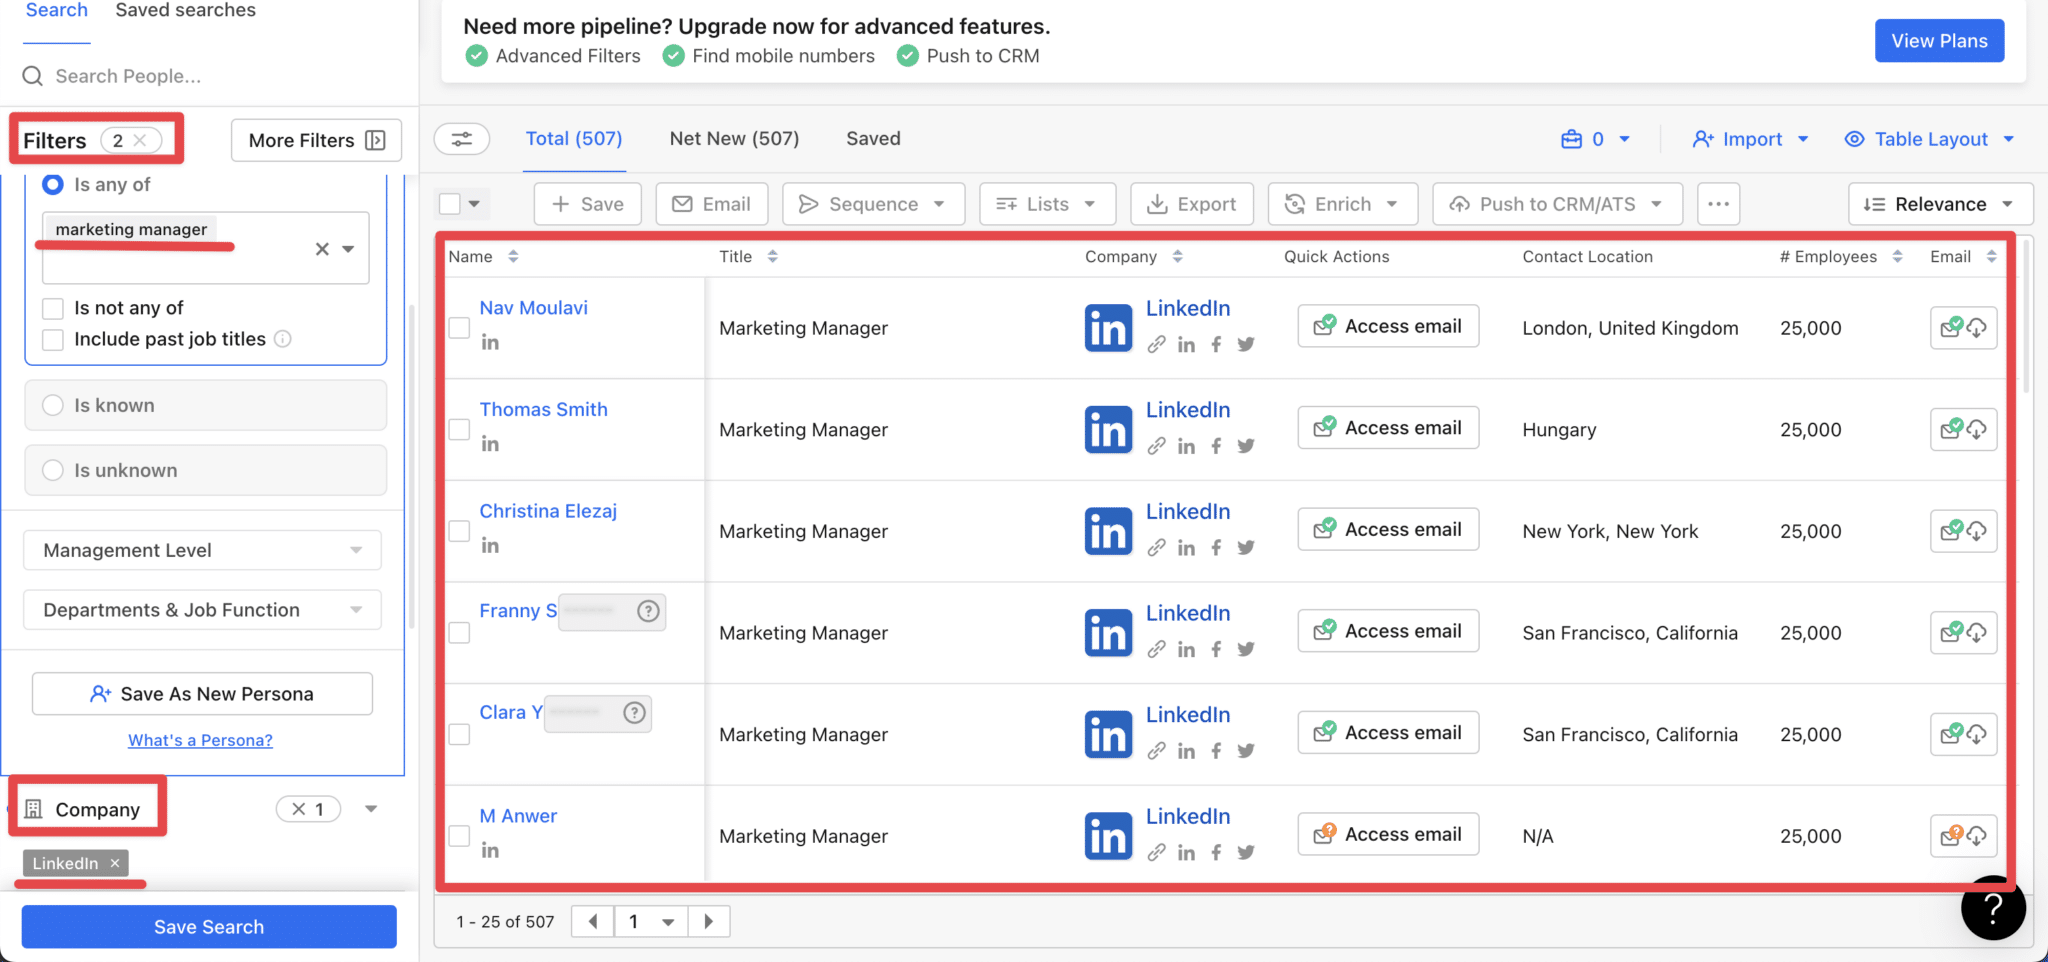Switch to the Saved searches tab
The image size is (2048, 962).
185,10
